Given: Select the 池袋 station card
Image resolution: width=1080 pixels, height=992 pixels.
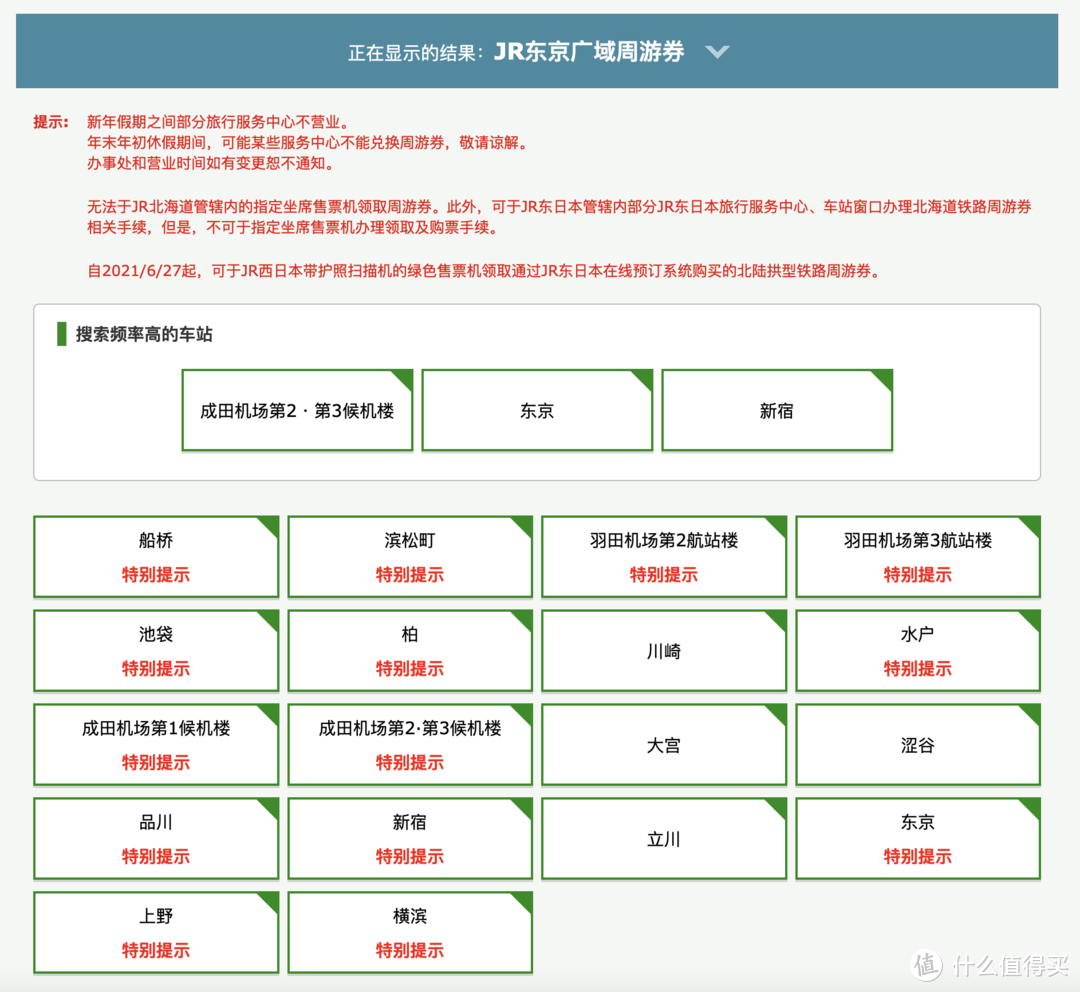Looking at the screenshot, I should tap(156, 650).
